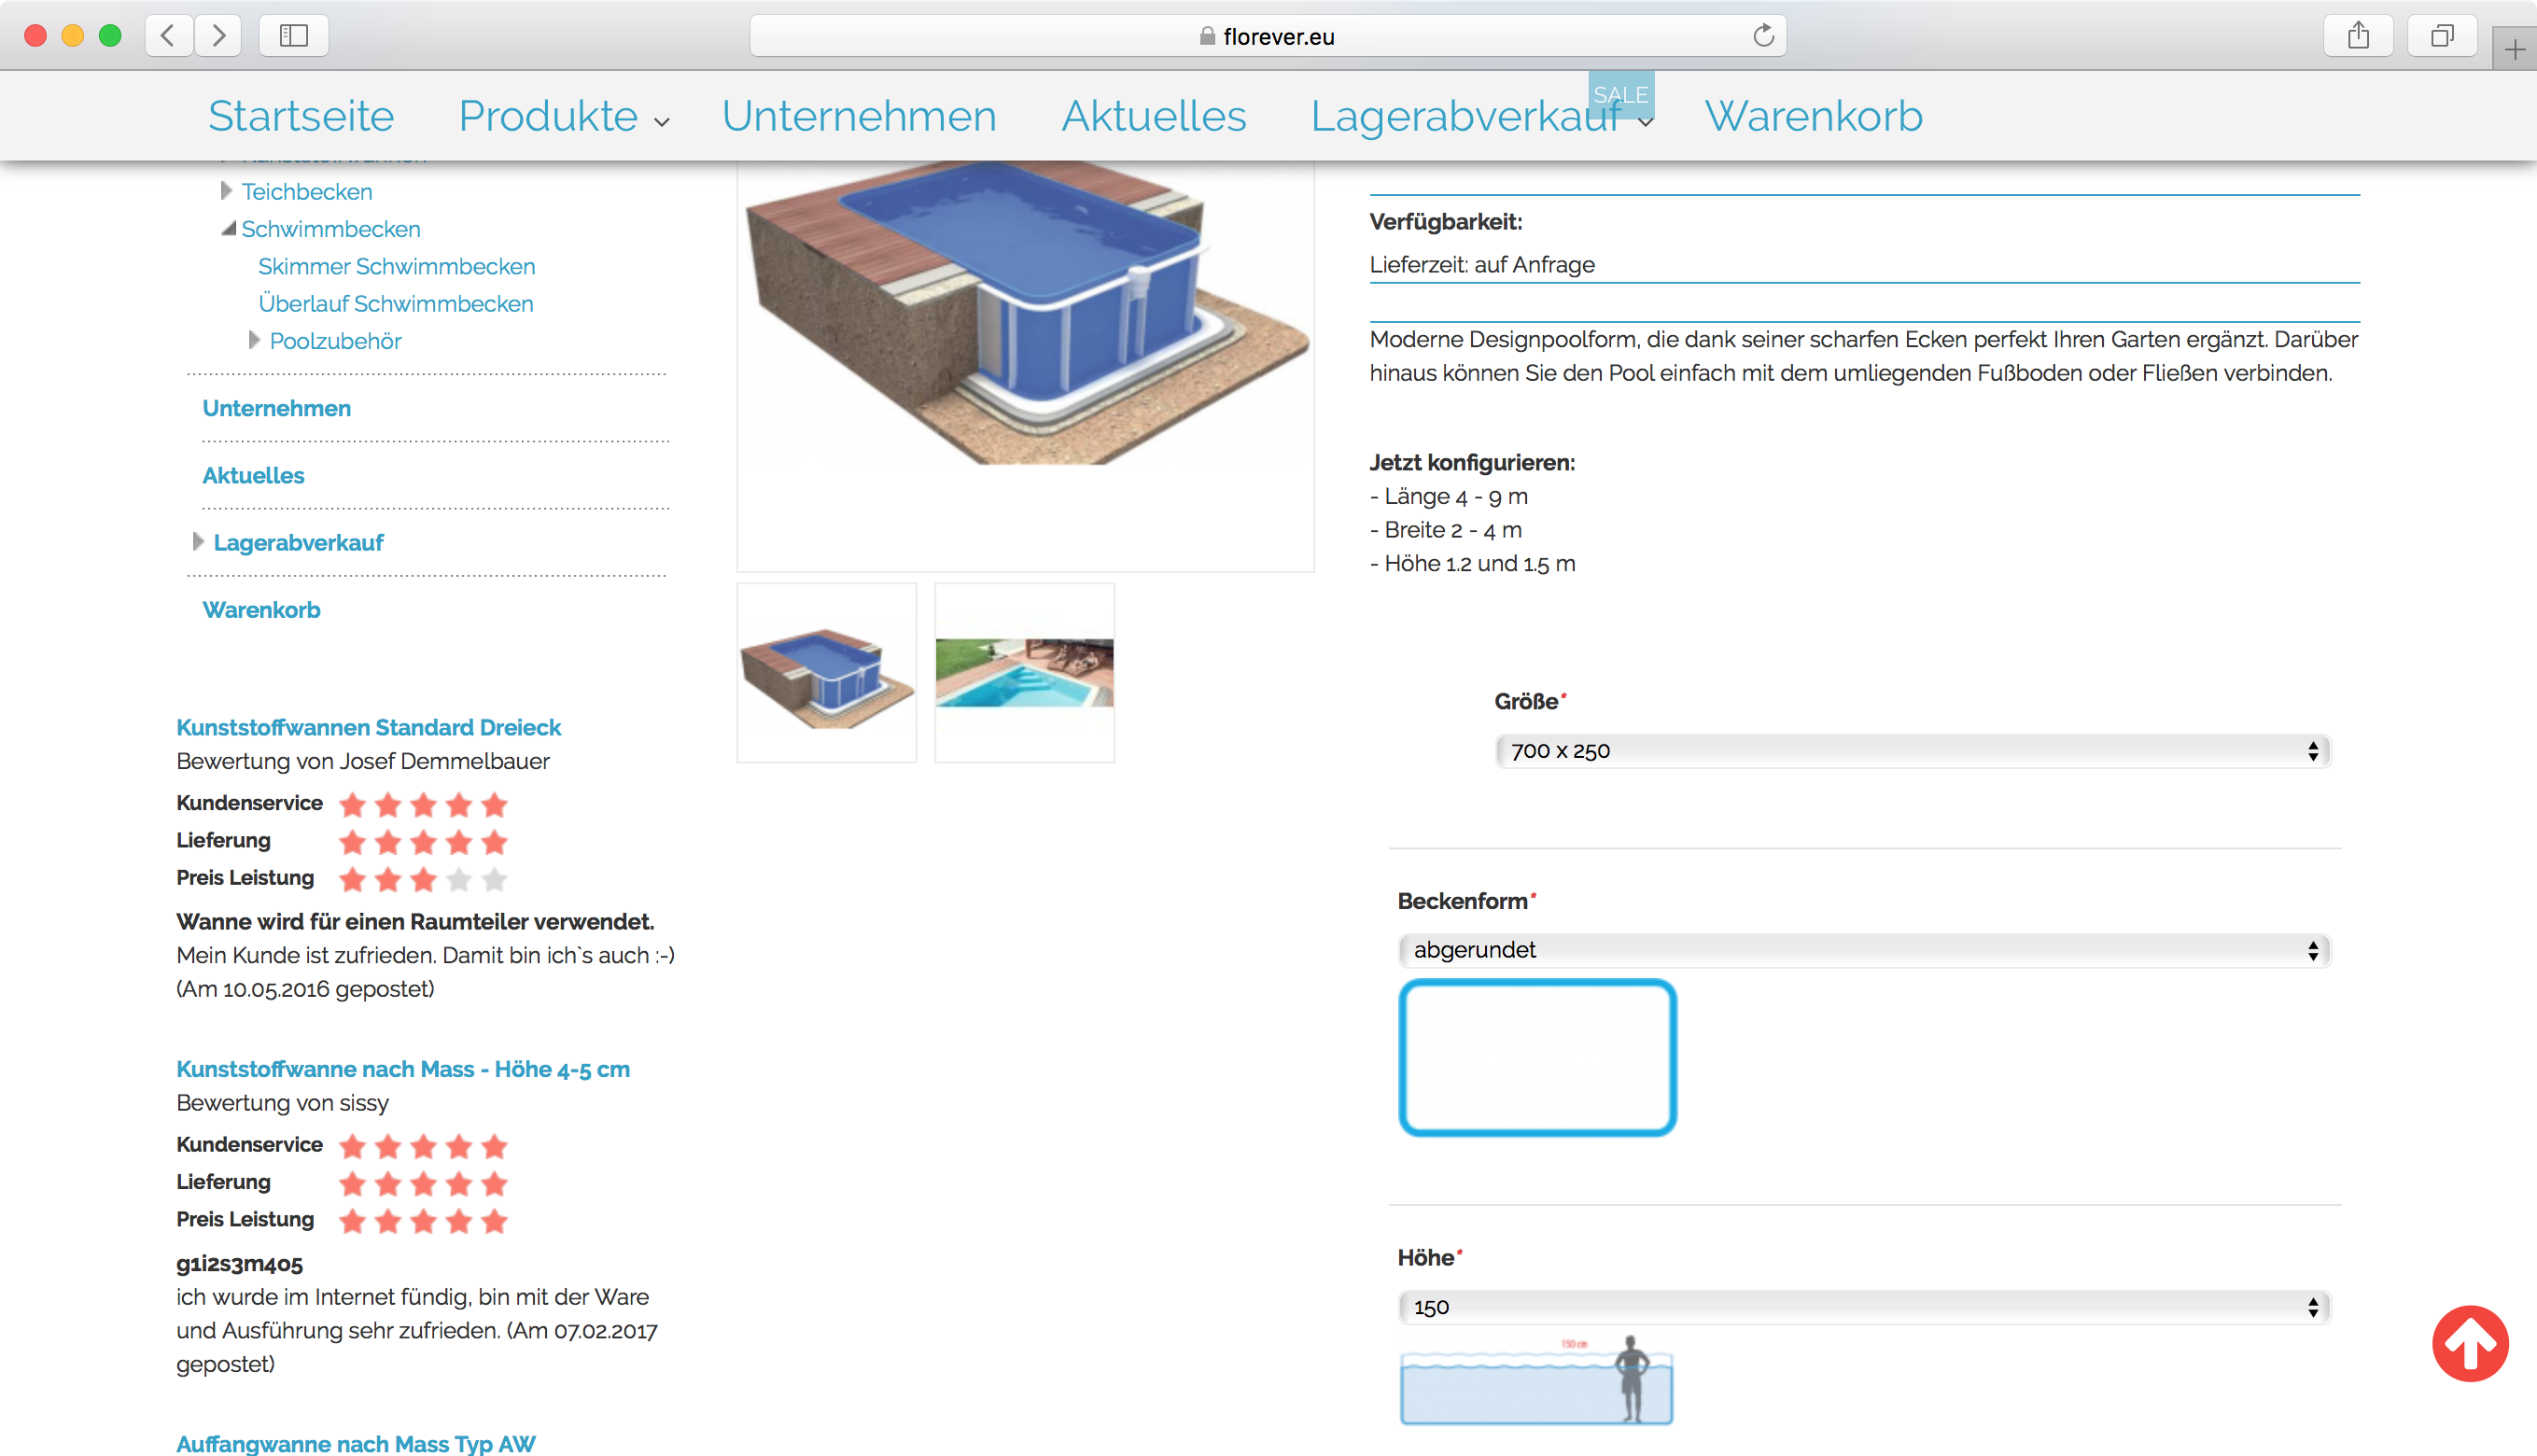2537x1456 pixels.
Task: Click the padlock icon in address bar
Action: (1207, 36)
